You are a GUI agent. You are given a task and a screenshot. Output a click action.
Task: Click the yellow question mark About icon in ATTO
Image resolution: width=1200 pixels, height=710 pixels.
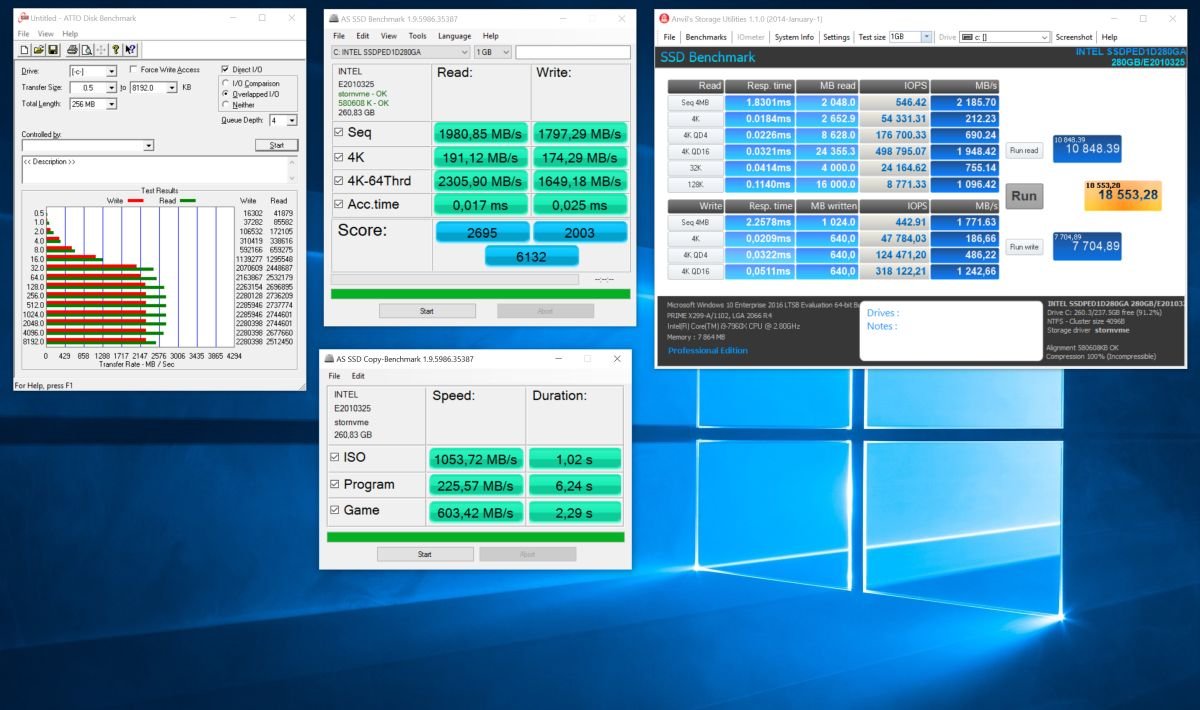[x=116, y=50]
